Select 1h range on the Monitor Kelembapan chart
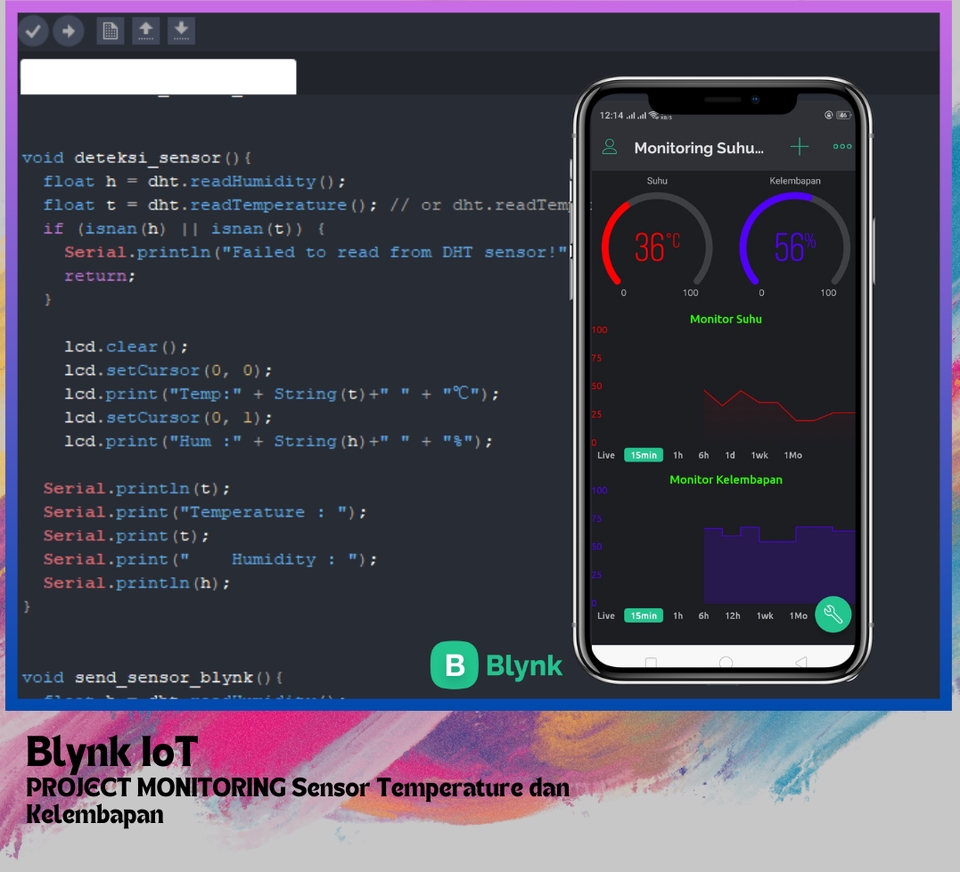 click(x=678, y=615)
